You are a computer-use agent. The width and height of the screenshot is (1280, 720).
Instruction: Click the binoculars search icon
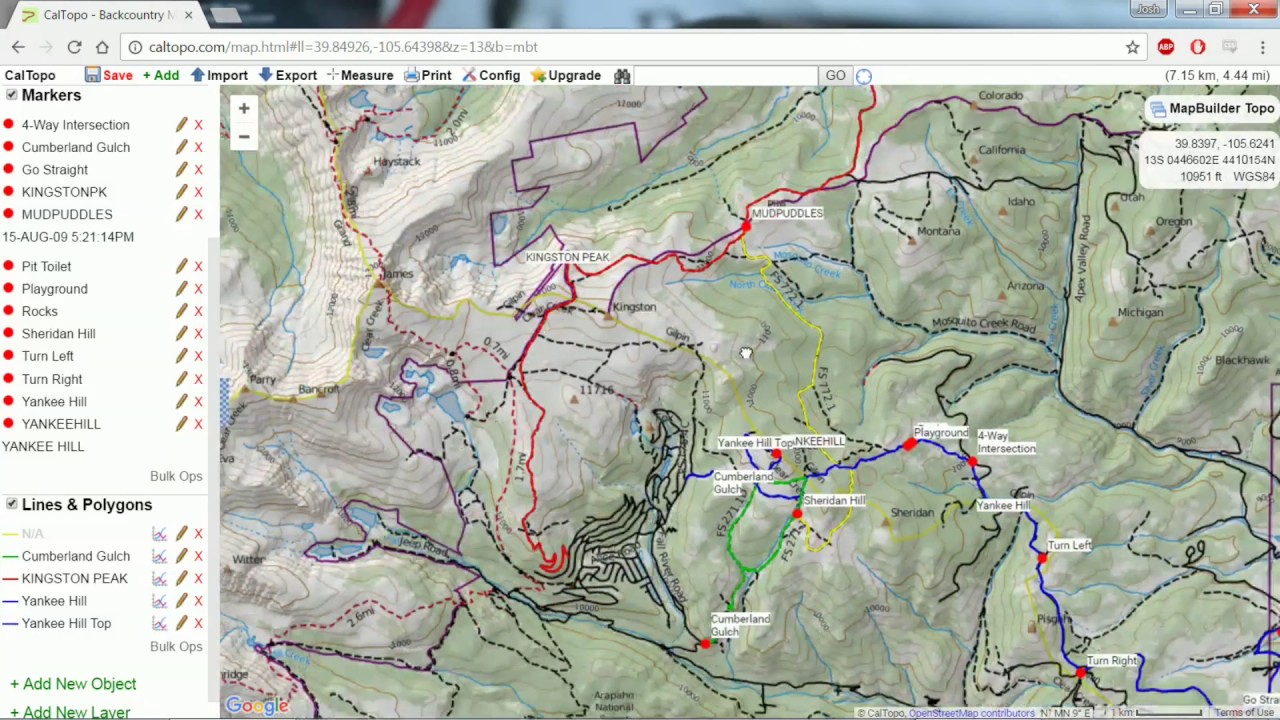(622, 76)
